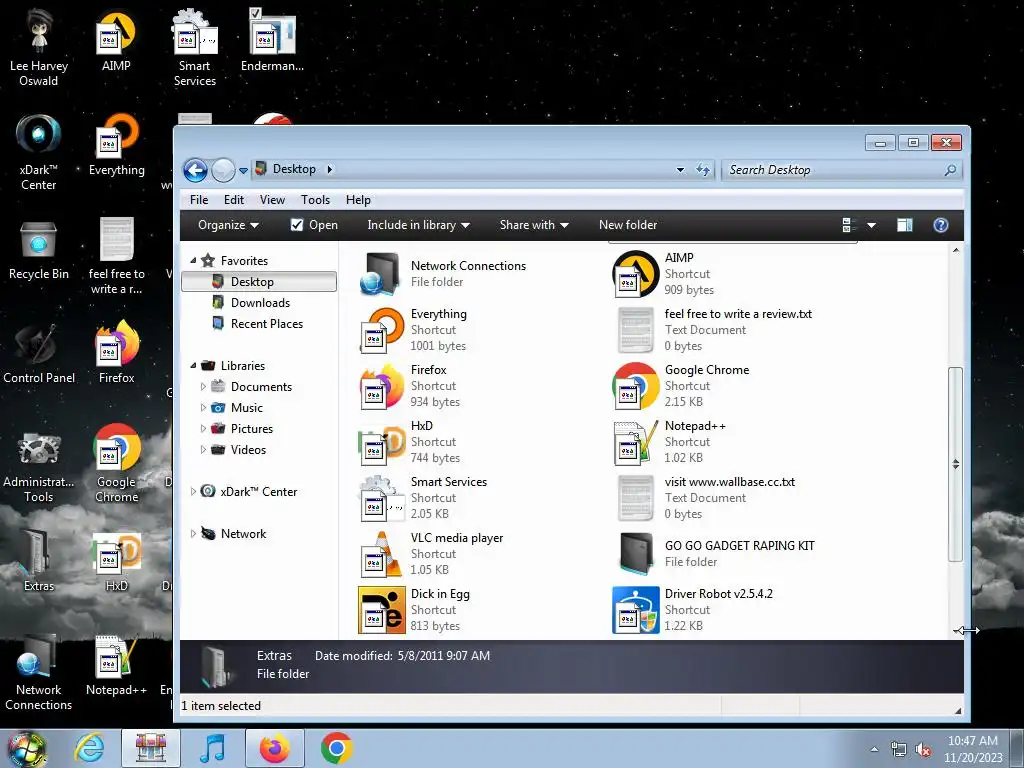Click the Desktop breadcrumb arrow in address bar

point(329,170)
